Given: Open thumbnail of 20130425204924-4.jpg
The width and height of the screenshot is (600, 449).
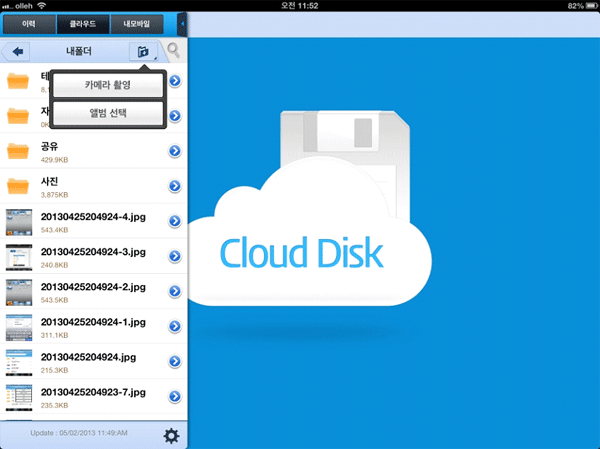Looking at the screenshot, I should (x=19, y=222).
